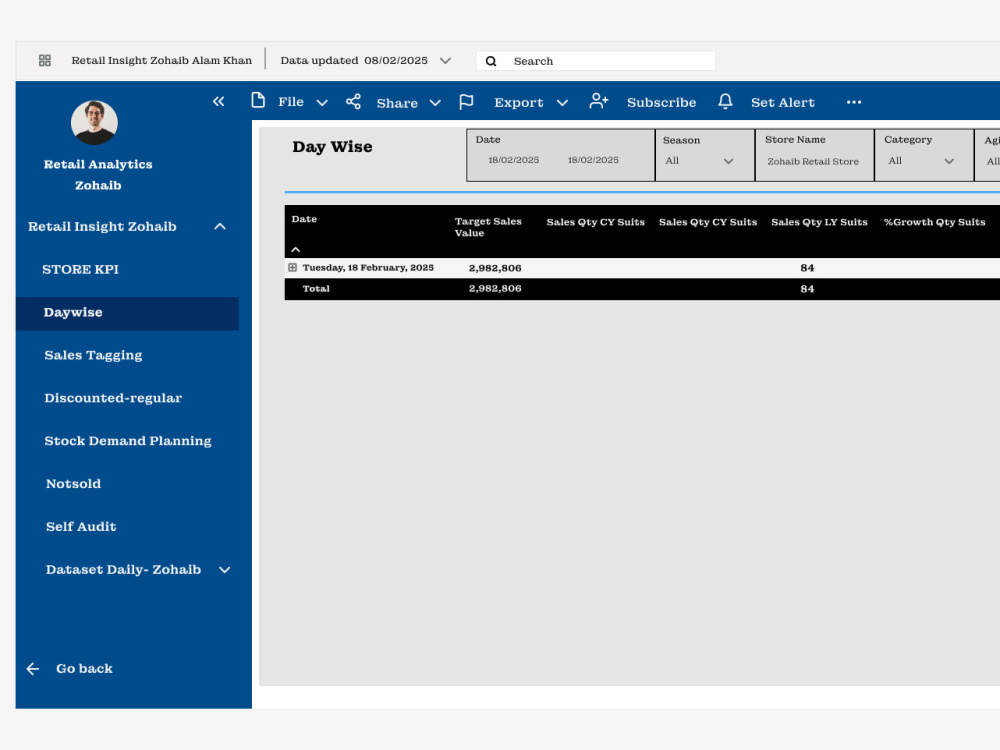This screenshot has width=1000, height=750.
Task: Open the Store Name filter
Action: coord(814,156)
